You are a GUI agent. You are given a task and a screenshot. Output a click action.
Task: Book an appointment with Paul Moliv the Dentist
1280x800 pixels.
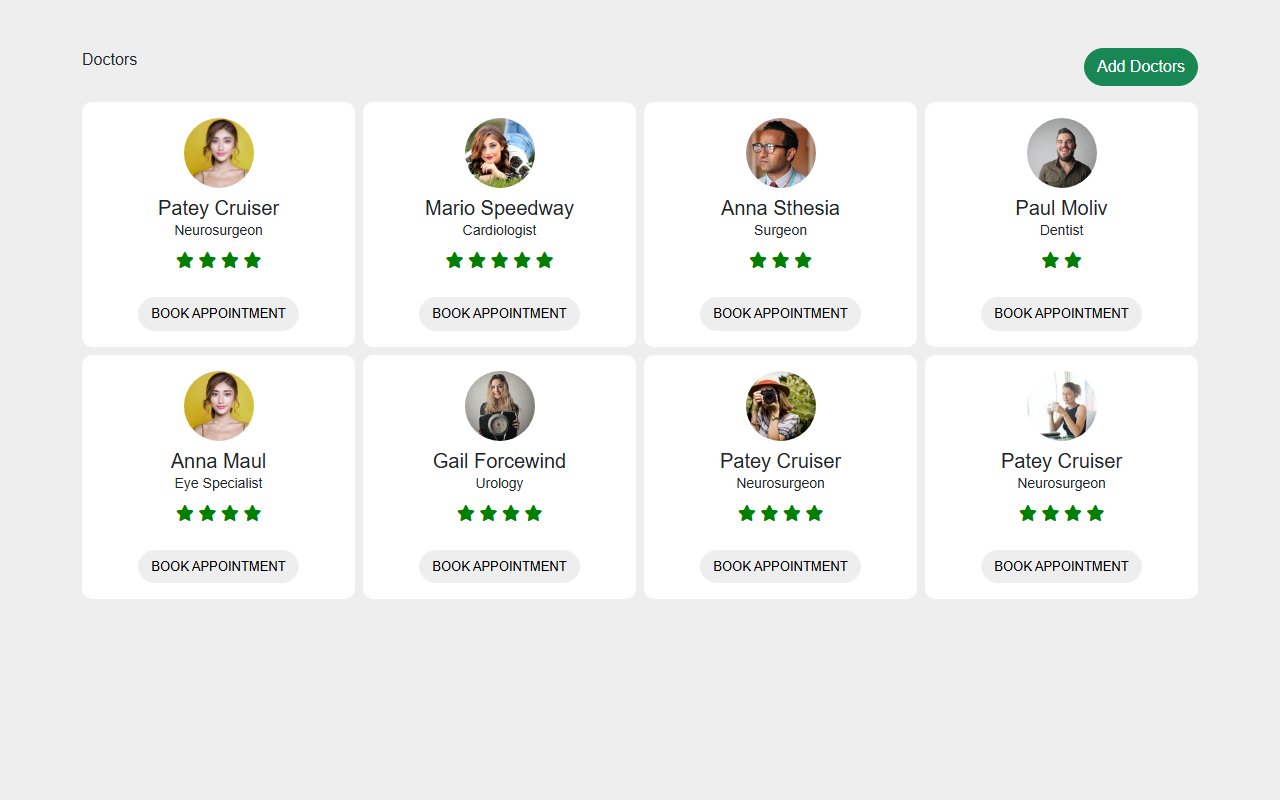(1061, 313)
